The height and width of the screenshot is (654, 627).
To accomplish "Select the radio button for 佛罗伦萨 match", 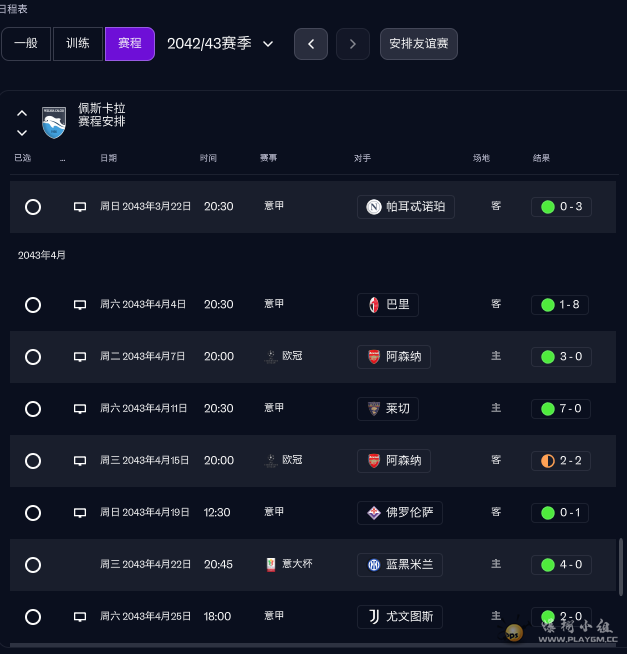I will [33, 513].
